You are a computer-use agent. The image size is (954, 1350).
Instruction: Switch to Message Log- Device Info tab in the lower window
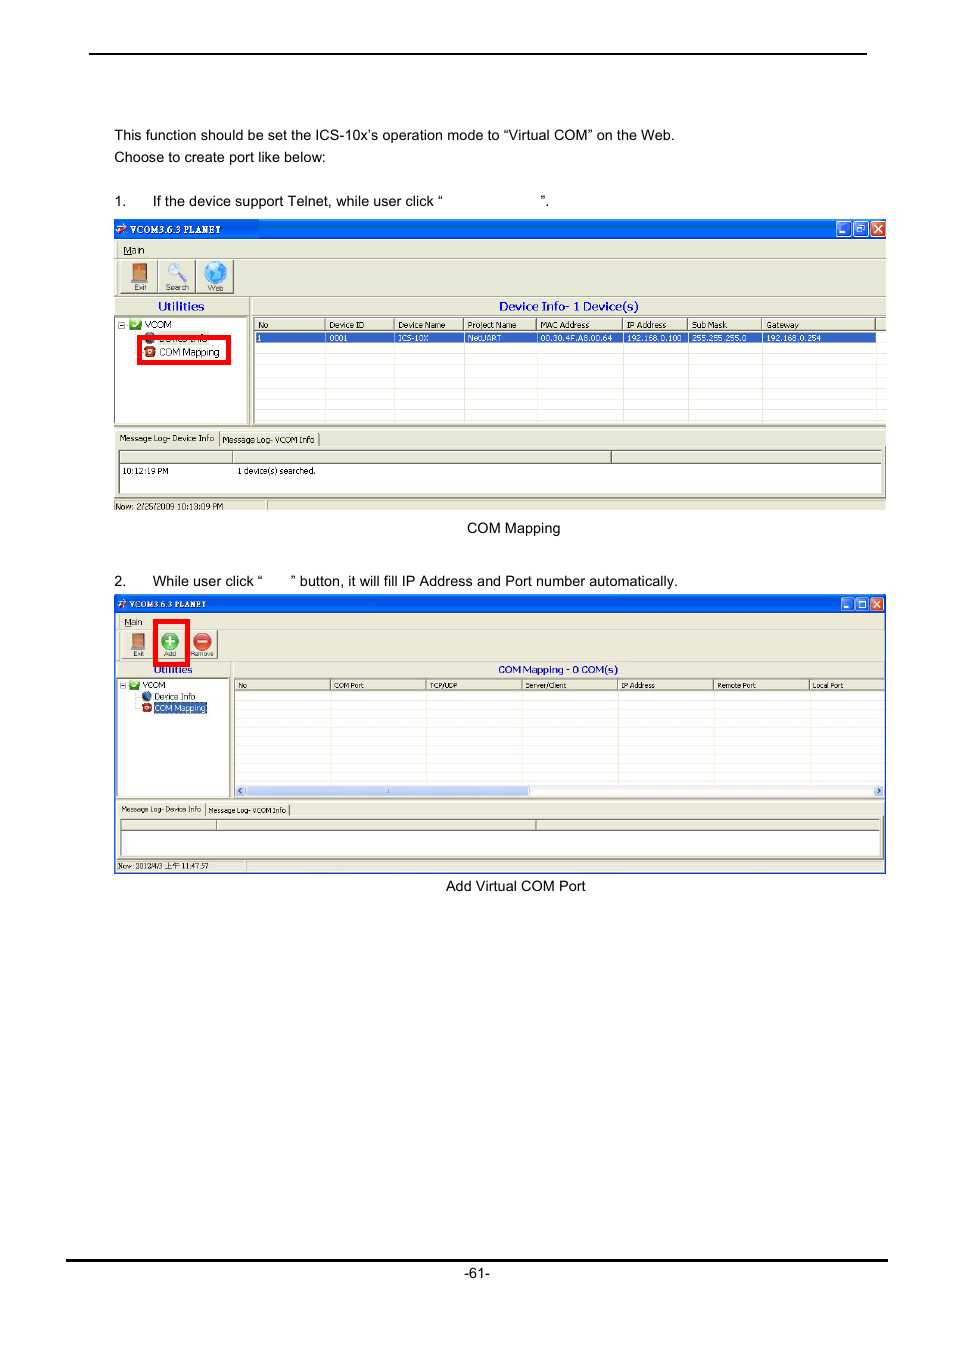[x=161, y=809]
